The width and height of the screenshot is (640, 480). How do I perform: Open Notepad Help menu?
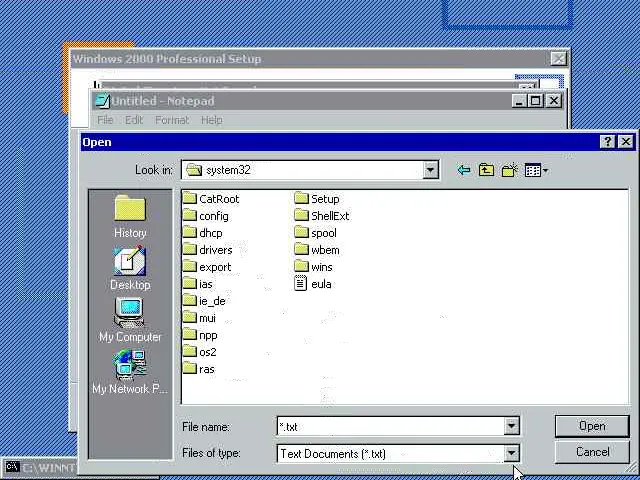point(211,120)
